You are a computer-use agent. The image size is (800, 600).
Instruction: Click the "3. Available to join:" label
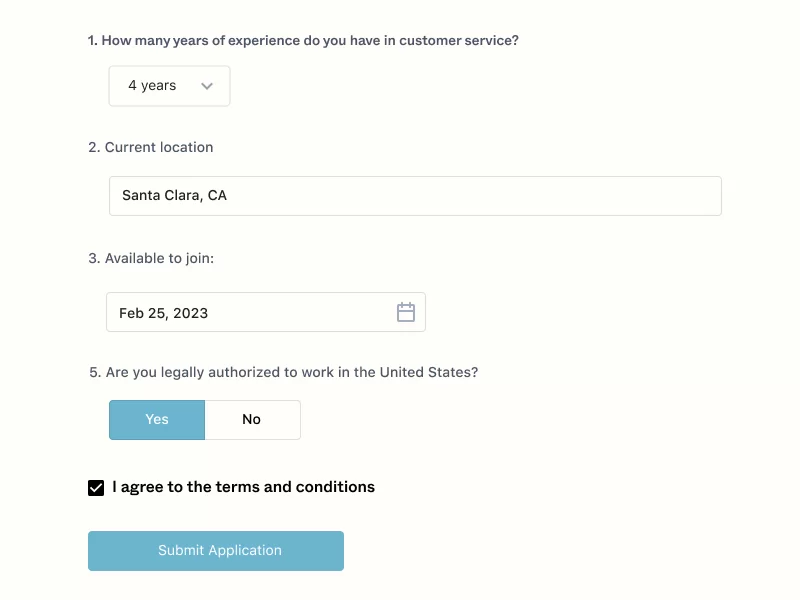(151, 258)
